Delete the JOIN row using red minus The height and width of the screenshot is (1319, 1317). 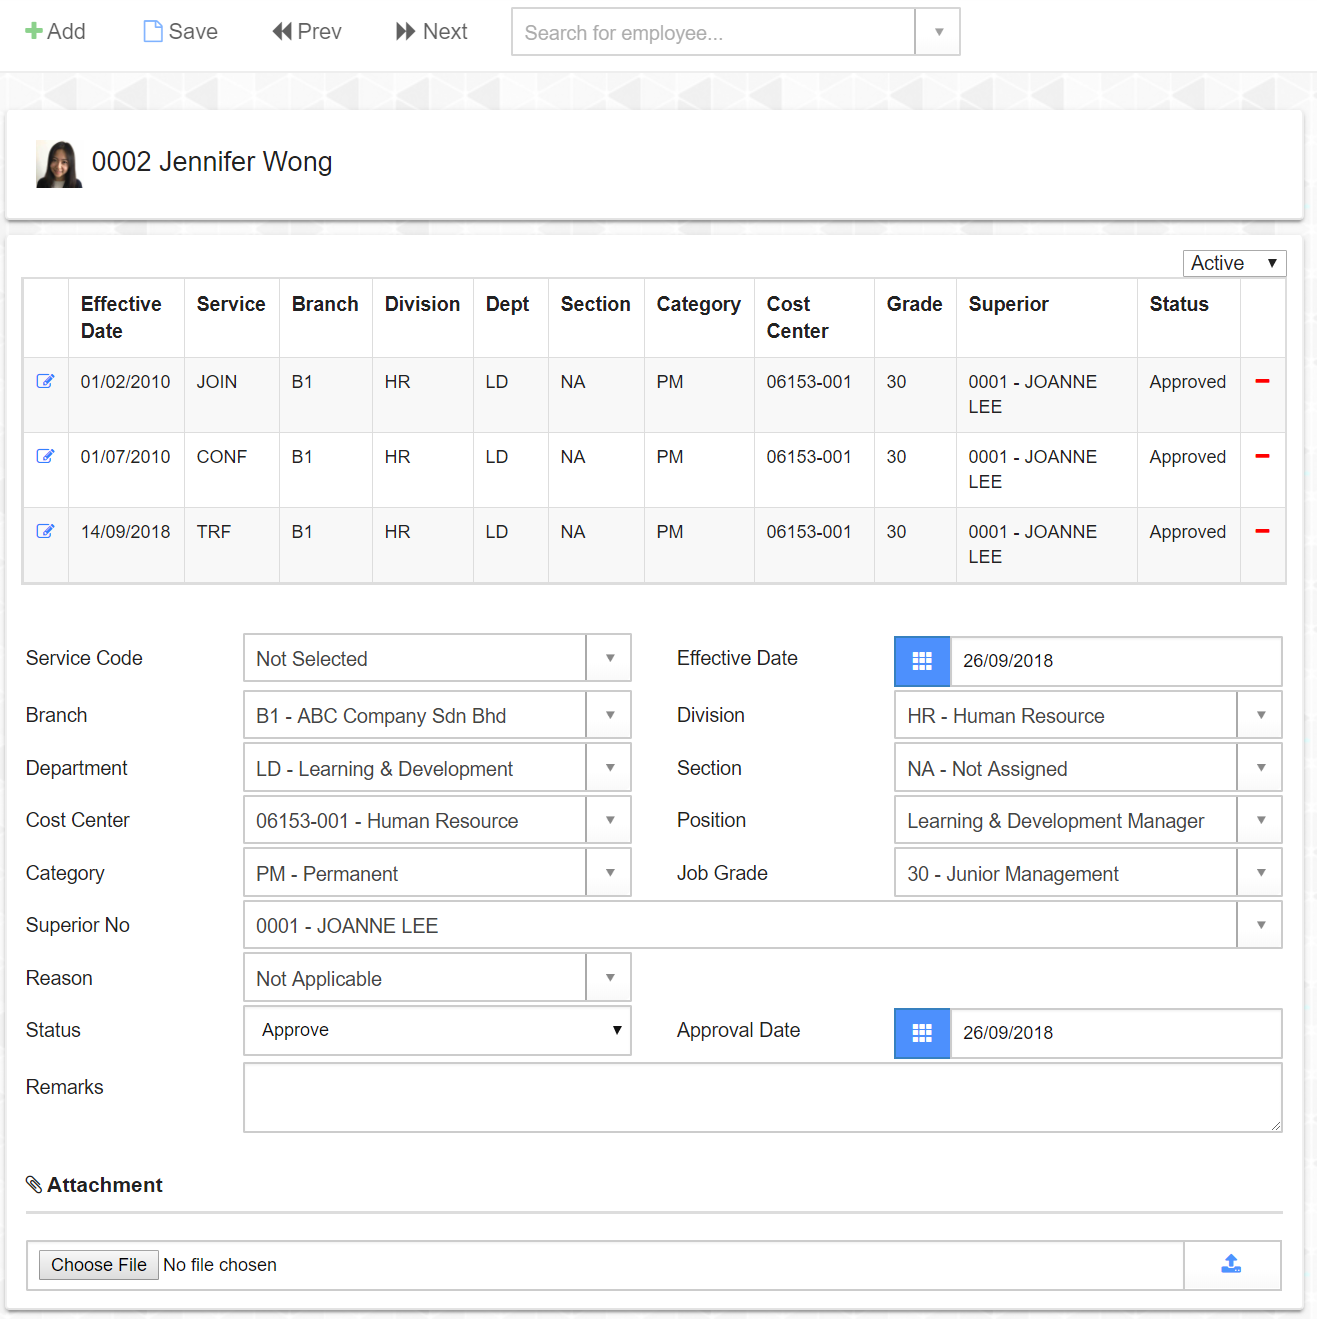1262,381
